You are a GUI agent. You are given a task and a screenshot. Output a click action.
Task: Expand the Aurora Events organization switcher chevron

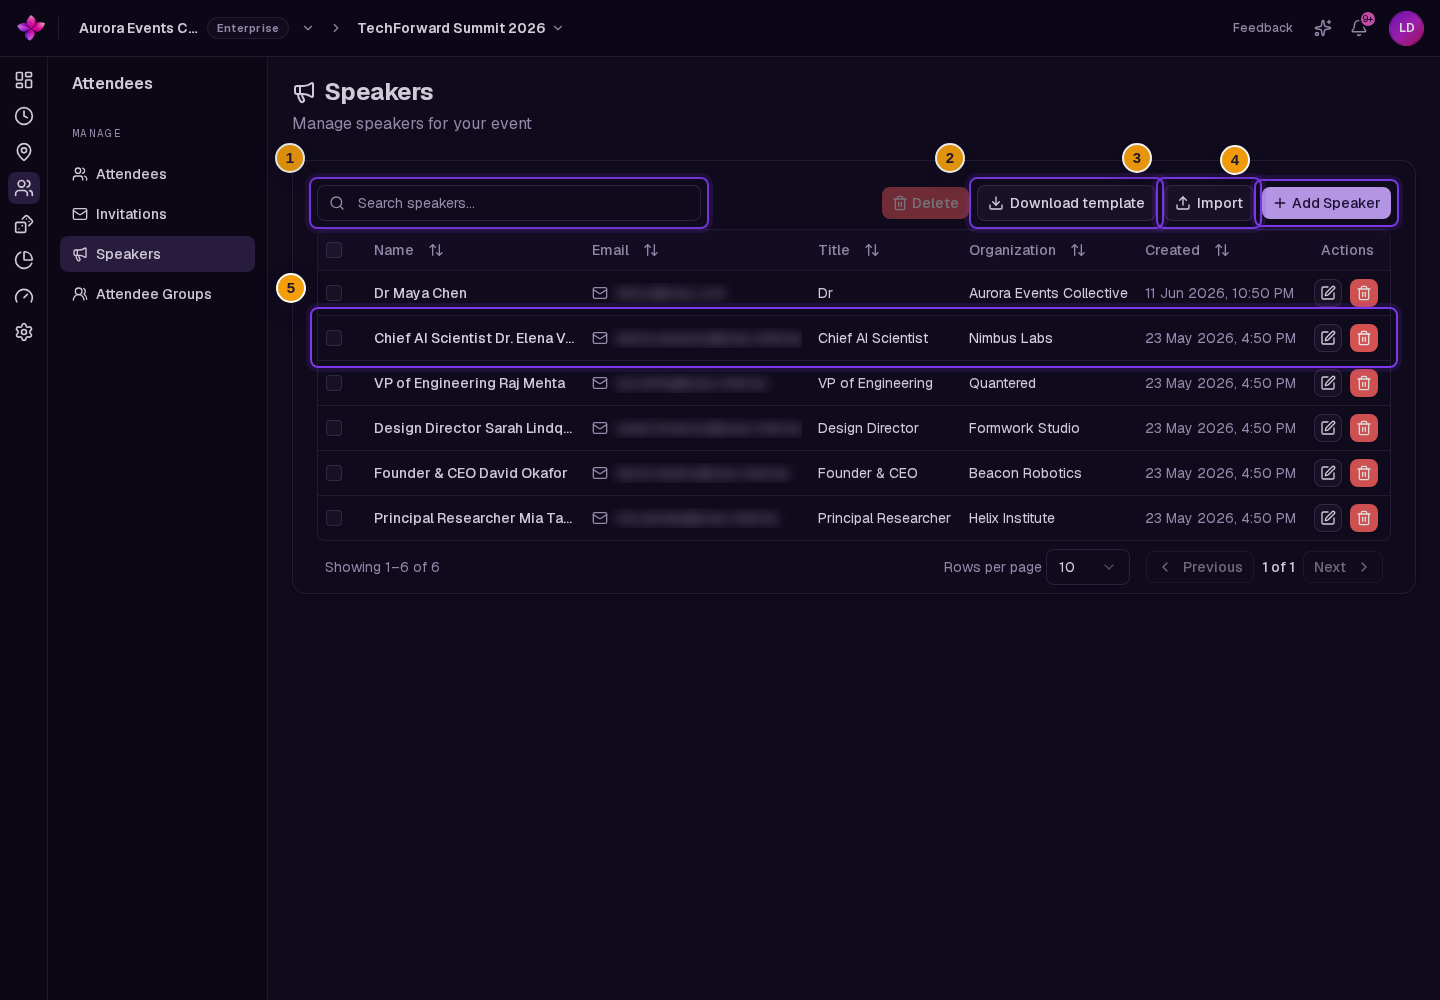pyautogui.click(x=308, y=28)
